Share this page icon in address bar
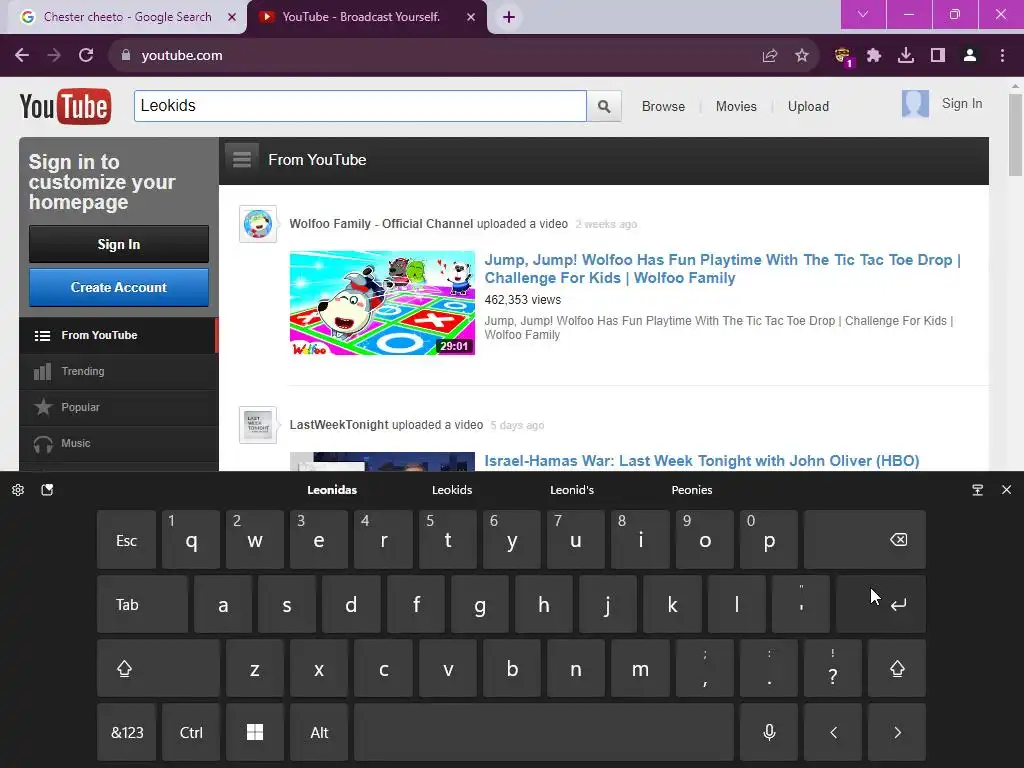This screenshot has width=1024, height=768. point(770,56)
